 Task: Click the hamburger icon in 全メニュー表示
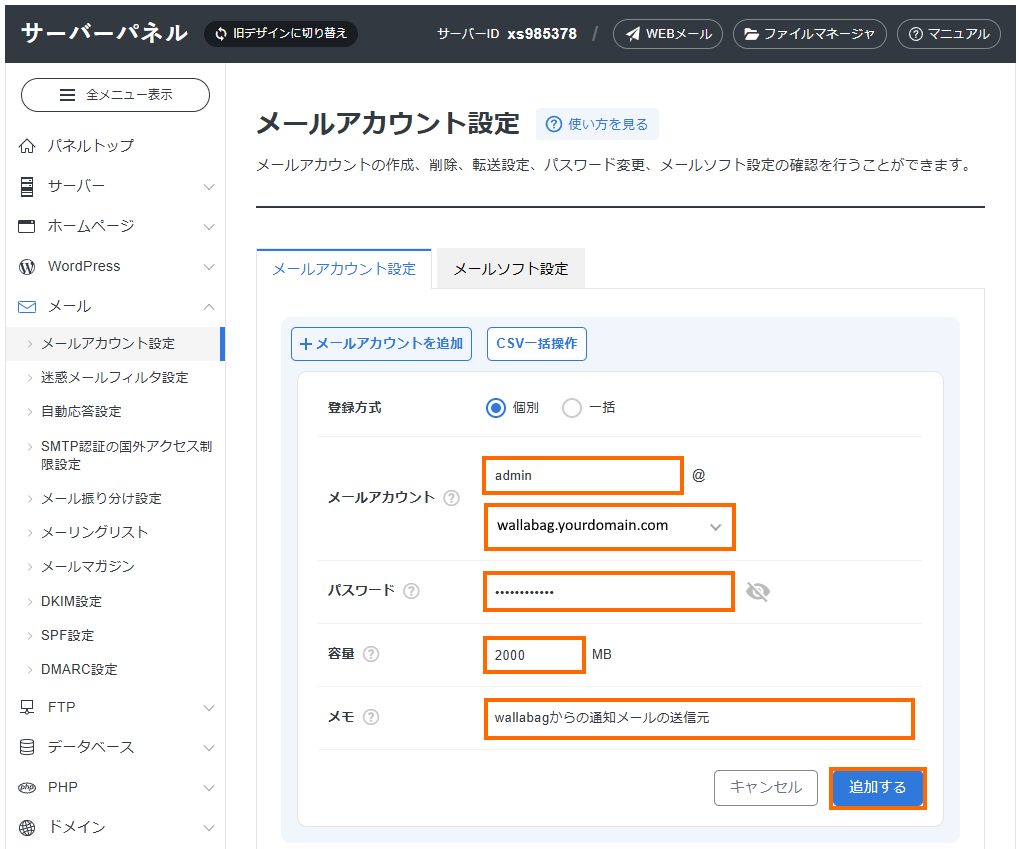pyautogui.click(x=68, y=95)
